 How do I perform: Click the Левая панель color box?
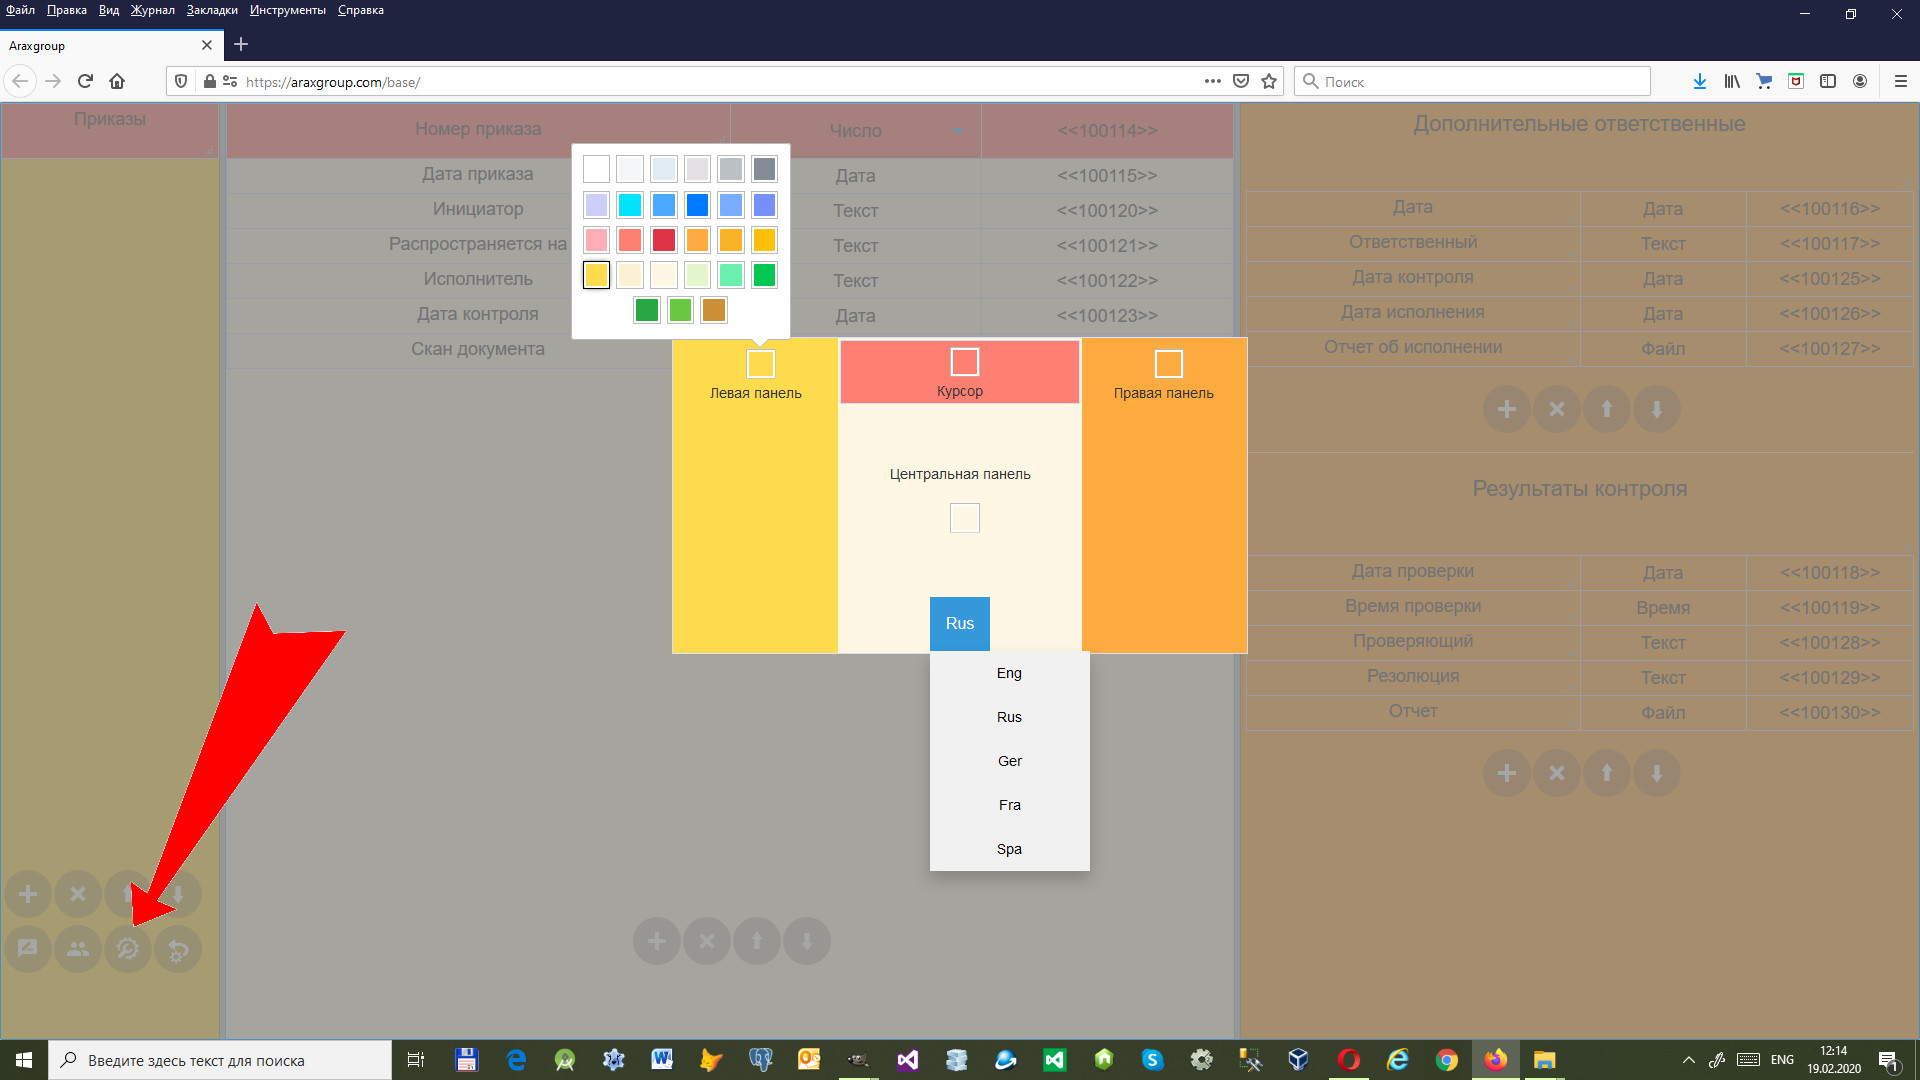(x=761, y=363)
